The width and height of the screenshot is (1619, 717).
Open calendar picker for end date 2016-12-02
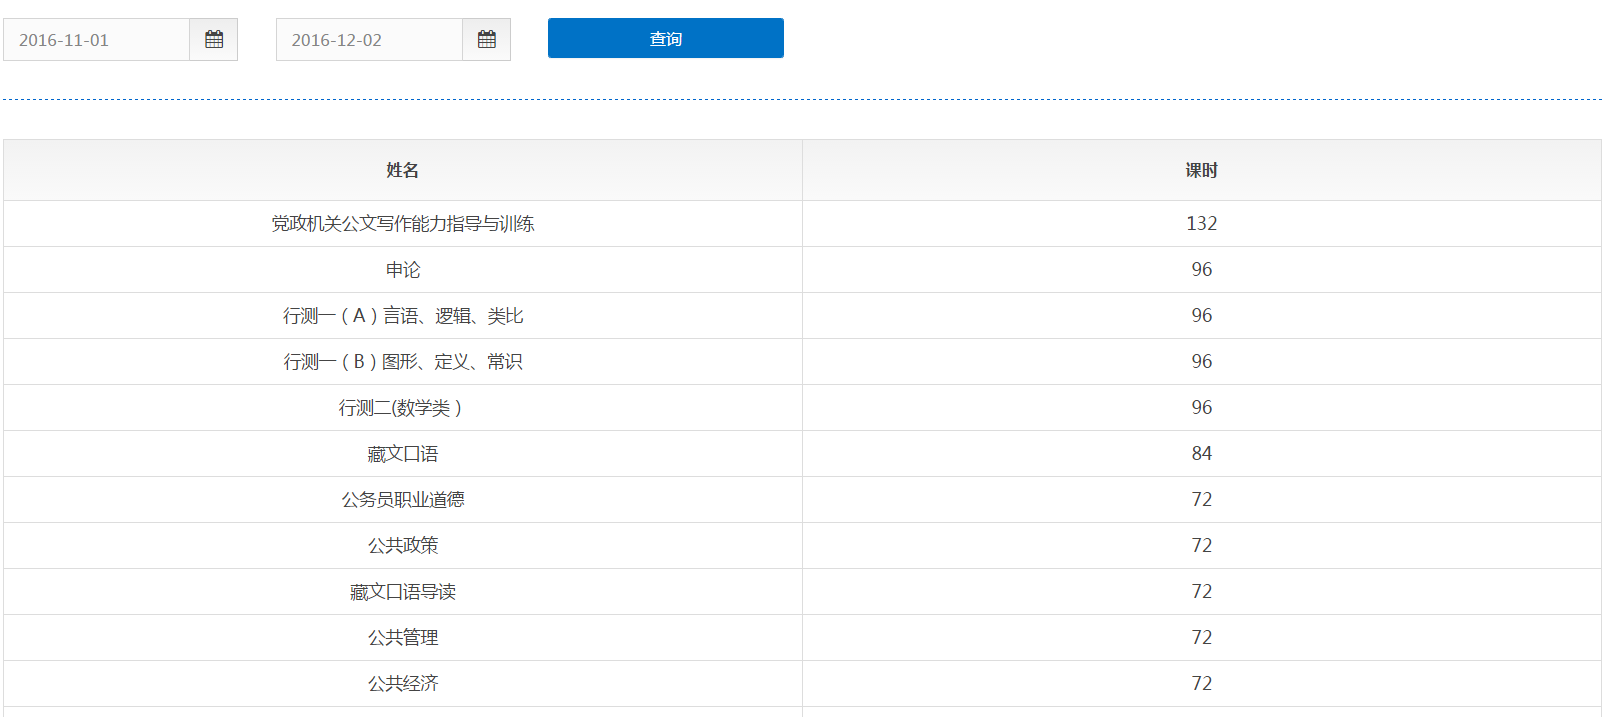(487, 40)
